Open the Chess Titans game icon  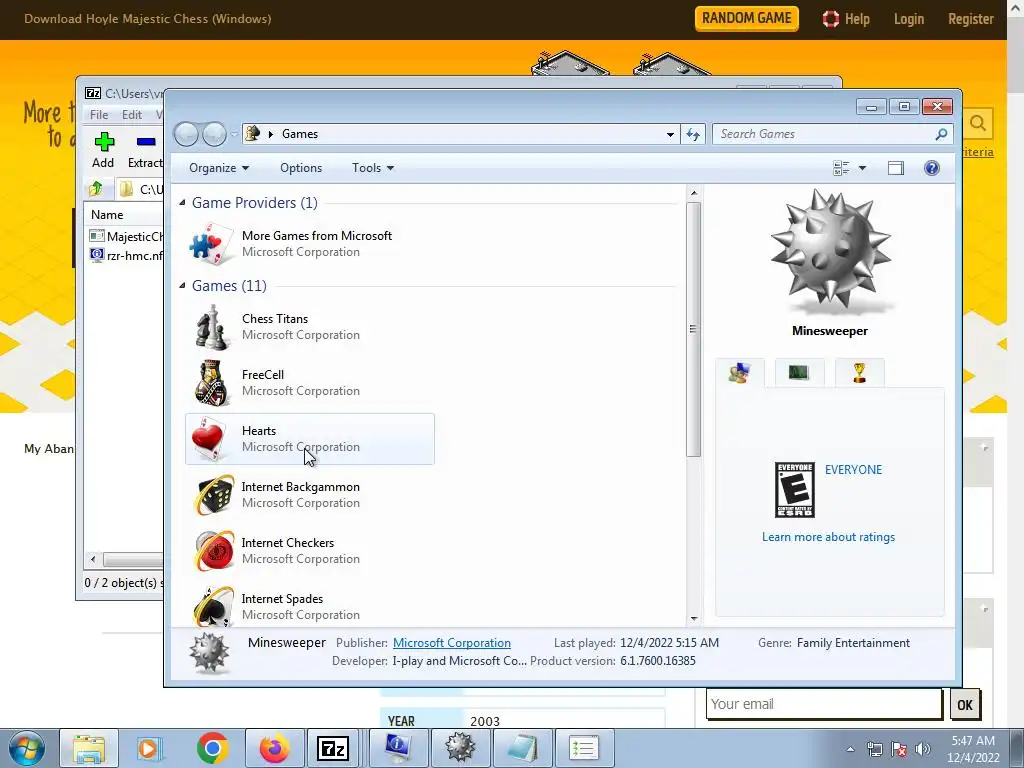(212, 327)
